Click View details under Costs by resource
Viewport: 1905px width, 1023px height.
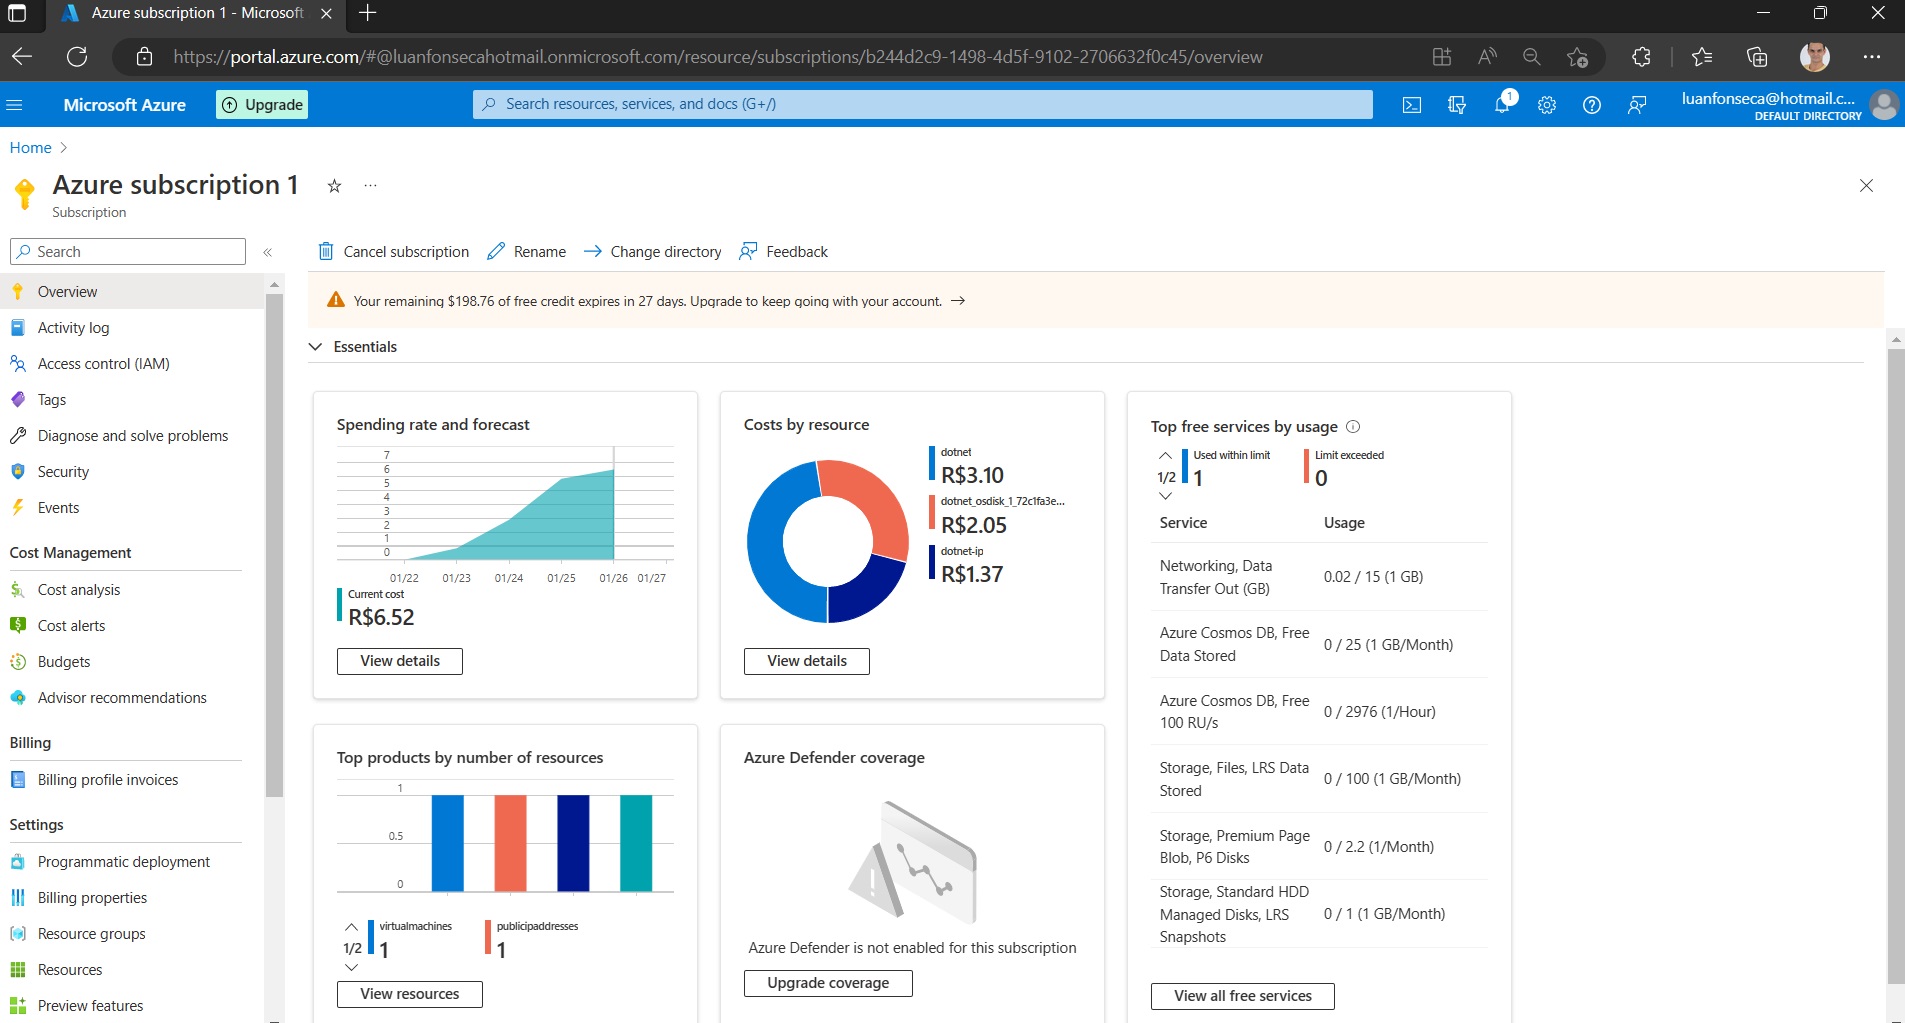coord(807,661)
